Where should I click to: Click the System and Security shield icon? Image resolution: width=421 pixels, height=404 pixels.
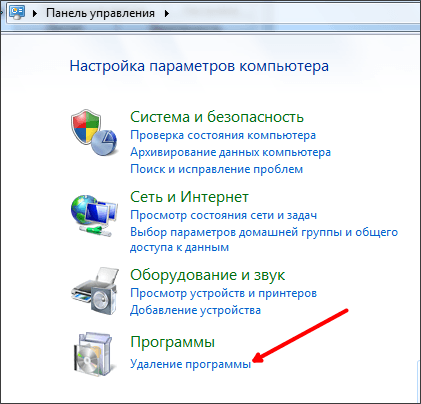click(x=94, y=132)
